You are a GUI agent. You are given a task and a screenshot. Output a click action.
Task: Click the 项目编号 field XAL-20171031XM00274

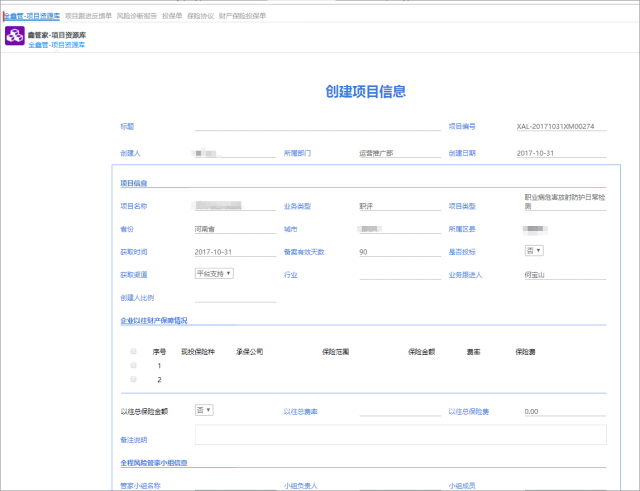561,127
